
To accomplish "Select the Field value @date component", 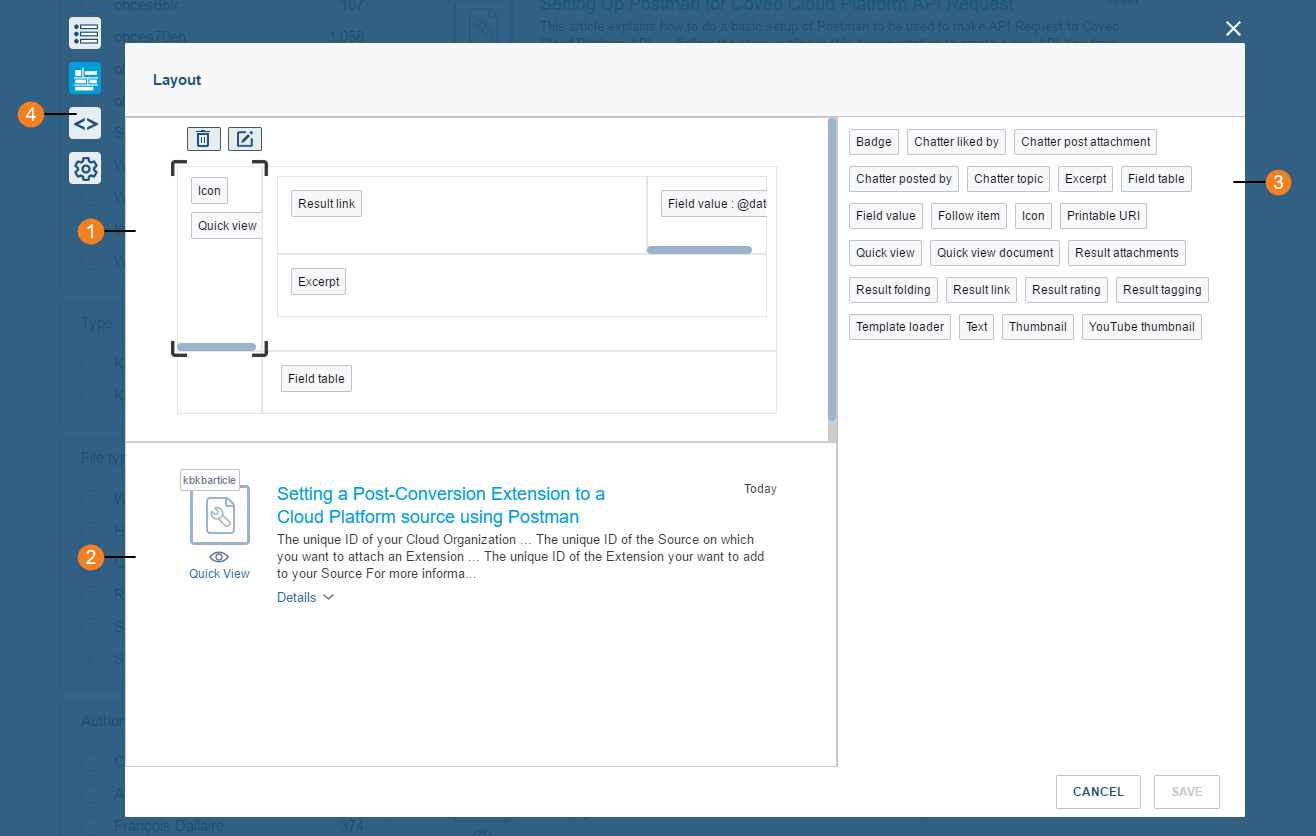I will pyautogui.click(x=714, y=204).
